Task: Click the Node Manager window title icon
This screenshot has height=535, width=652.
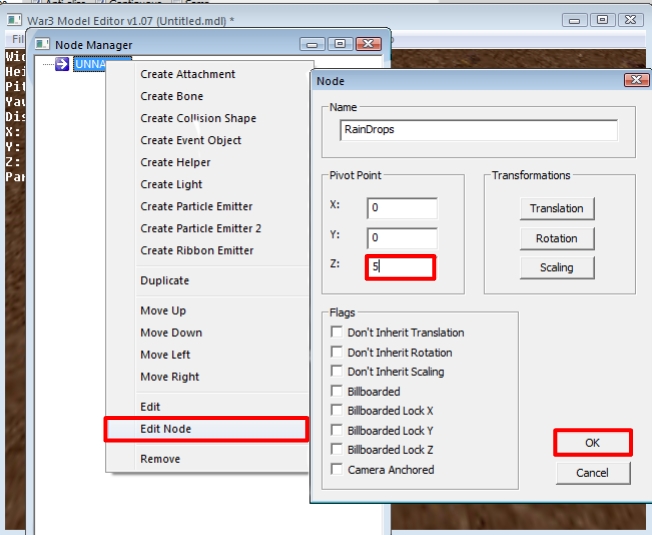Action: [42, 44]
